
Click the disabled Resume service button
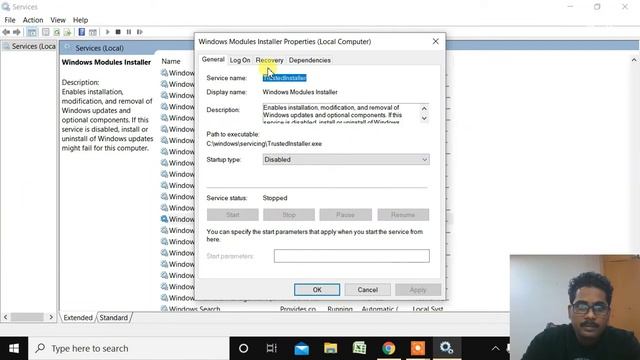click(403, 215)
